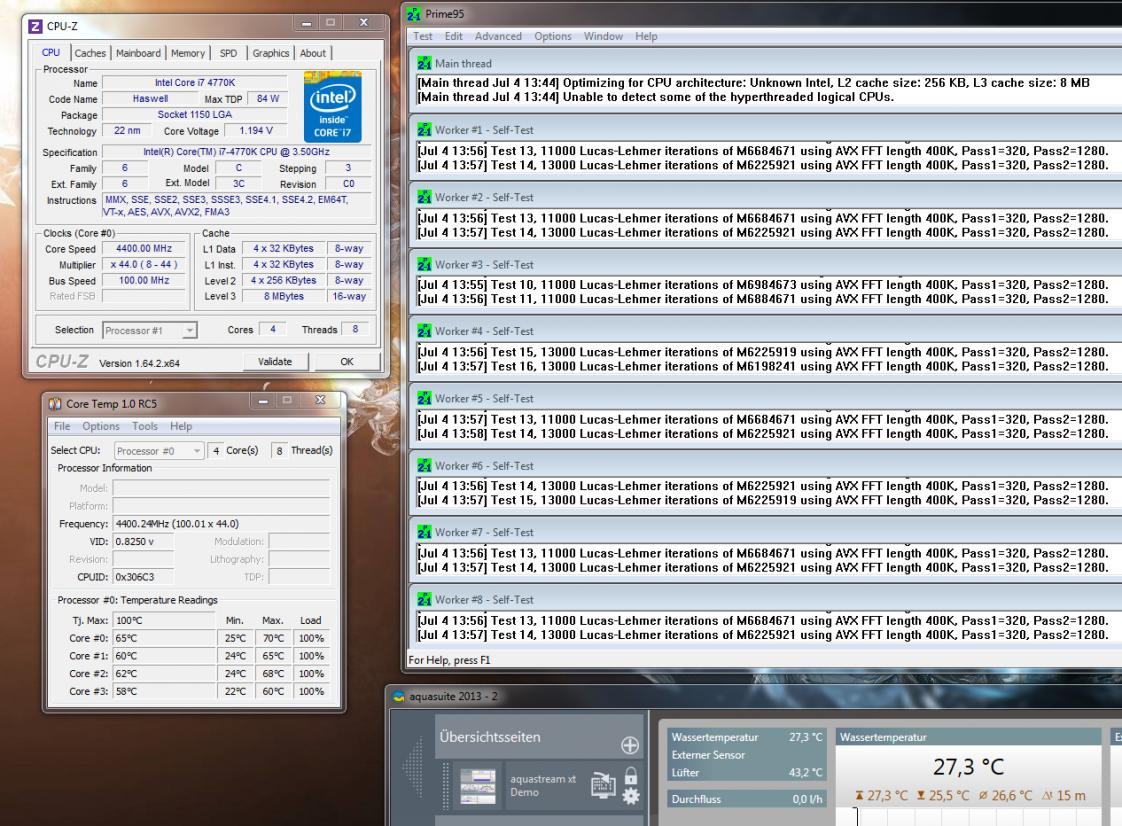Click the 'For Help, press F1' status bar
The image size is (1122, 826).
pyautogui.click(x=449, y=660)
